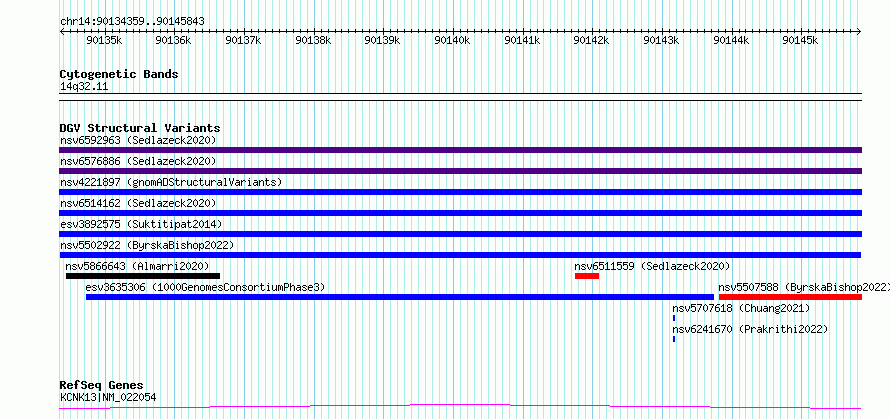Click the tiny blue nsv6241670 marker
The width and height of the screenshot is (890, 419).
click(674, 339)
